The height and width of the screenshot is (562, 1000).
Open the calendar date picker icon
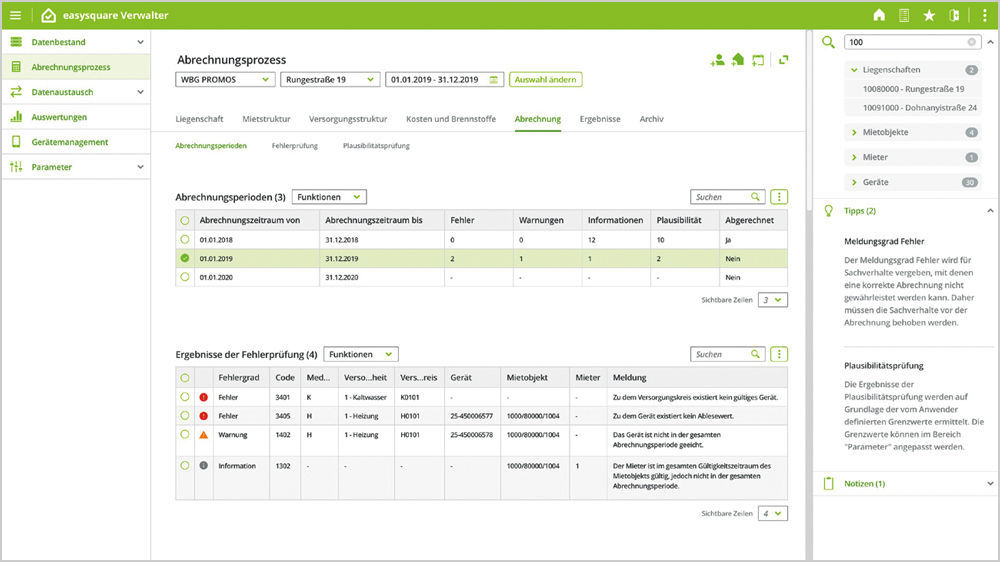pos(493,80)
